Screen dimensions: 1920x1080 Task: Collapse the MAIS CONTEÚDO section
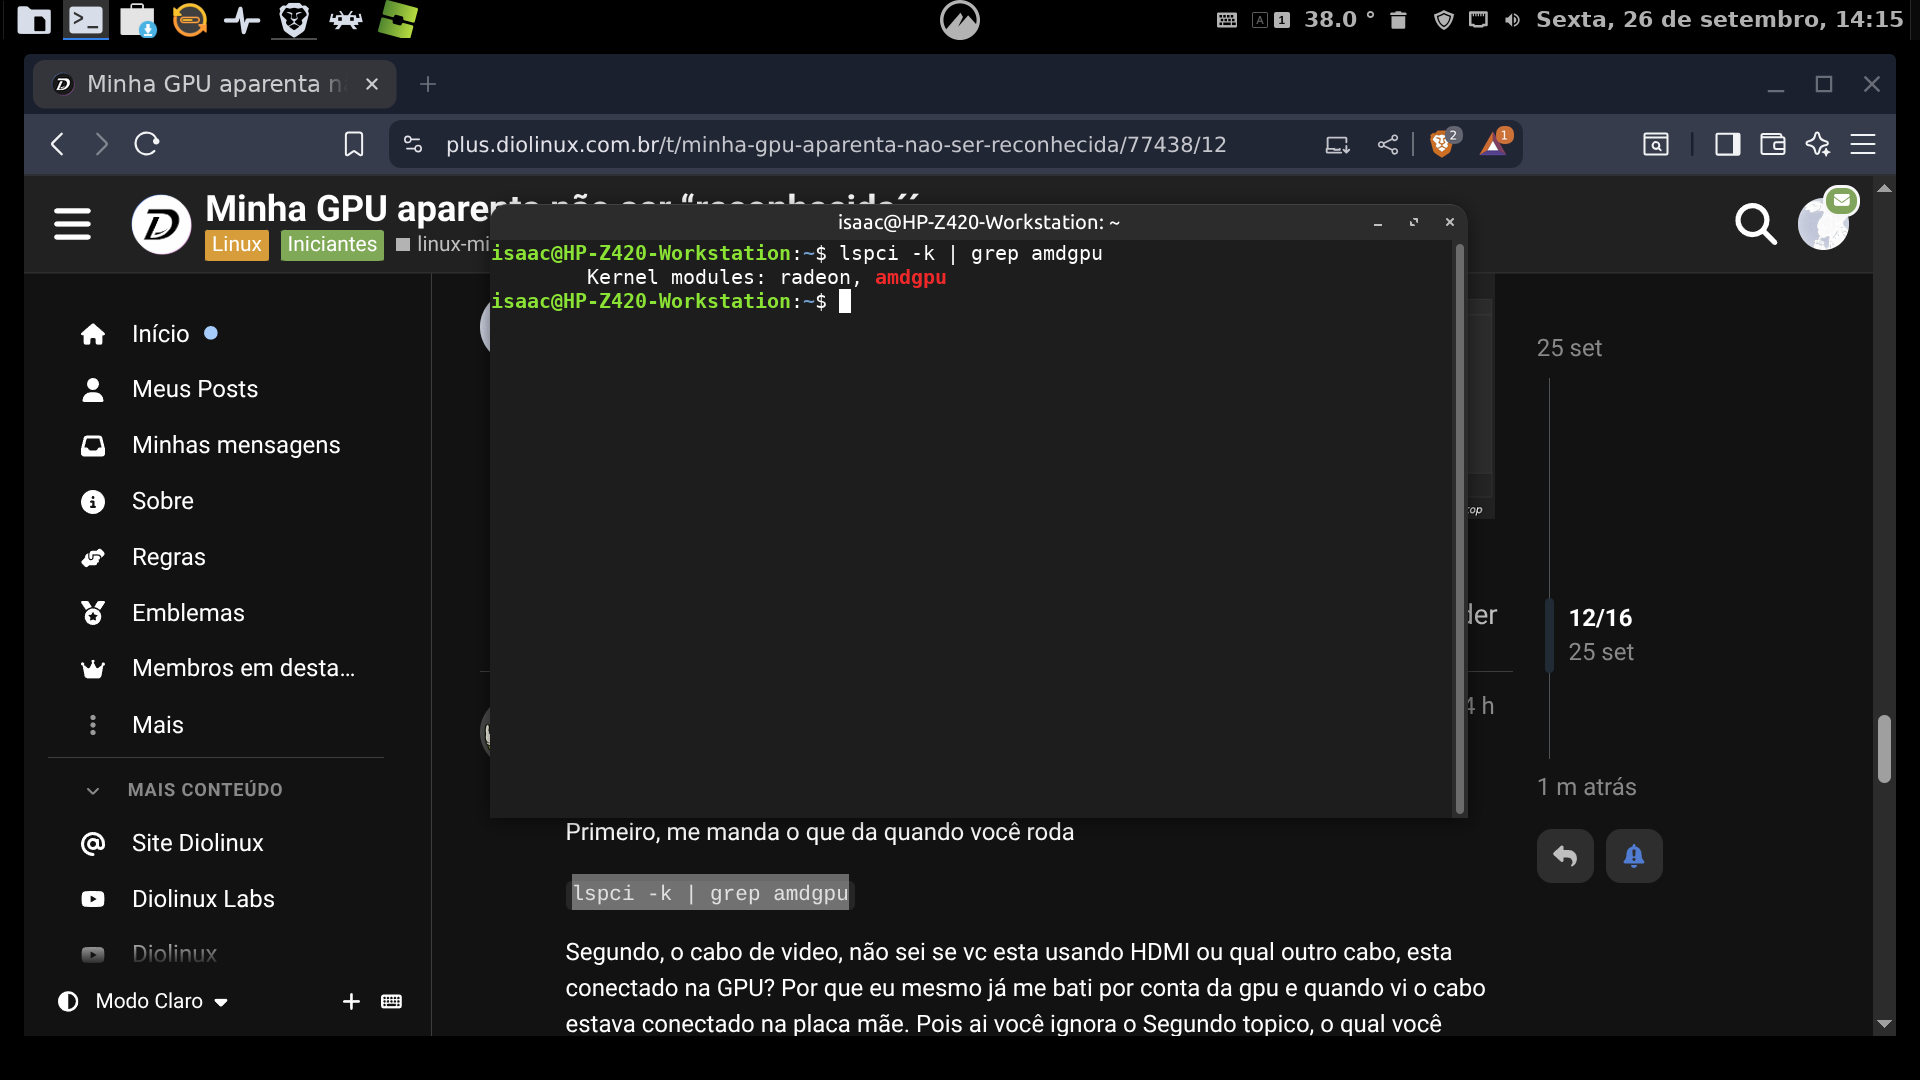tap(93, 790)
